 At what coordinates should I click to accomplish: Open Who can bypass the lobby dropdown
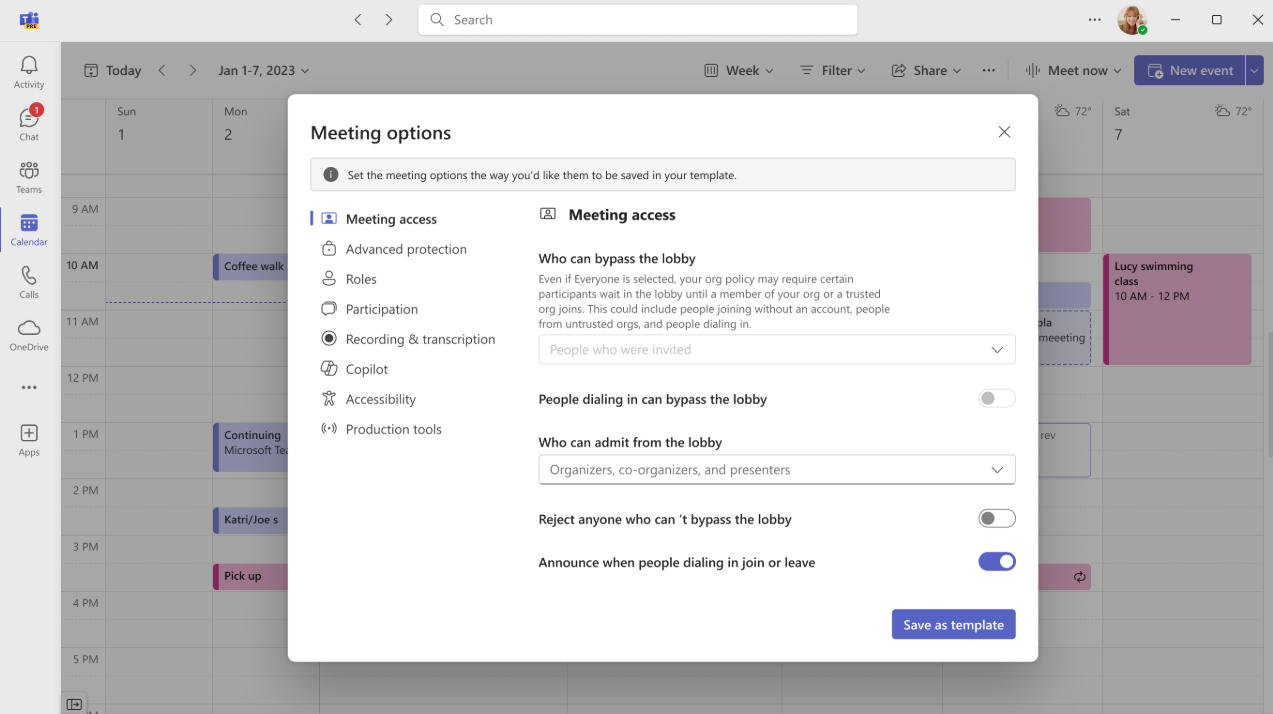(x=777, y=350)
